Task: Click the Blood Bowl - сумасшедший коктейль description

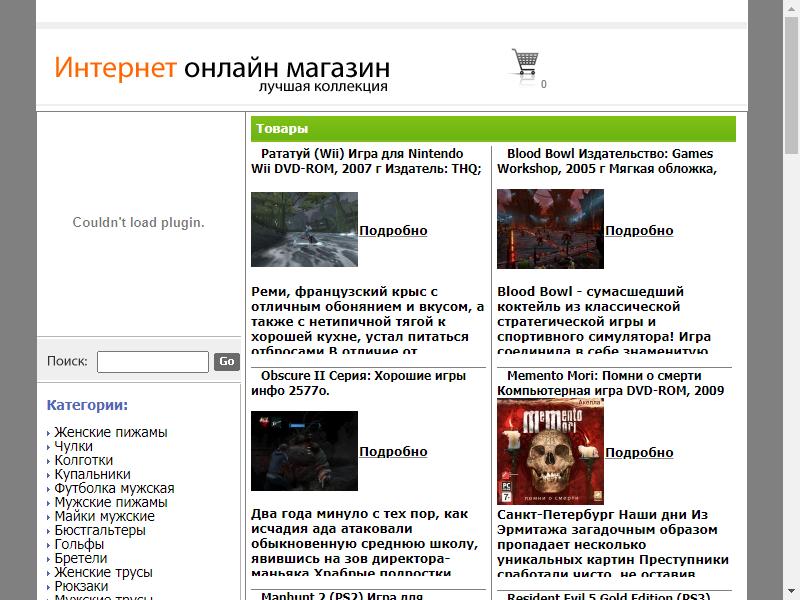Action: 604,320
